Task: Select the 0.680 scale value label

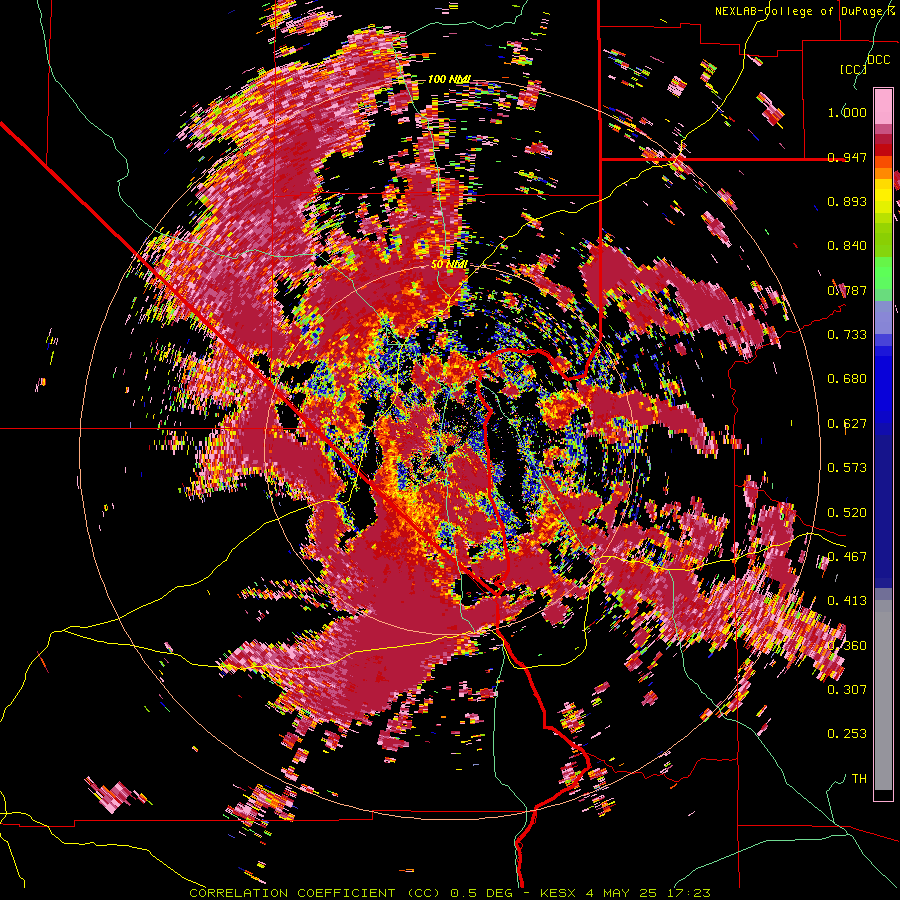Action: (847, 379)
